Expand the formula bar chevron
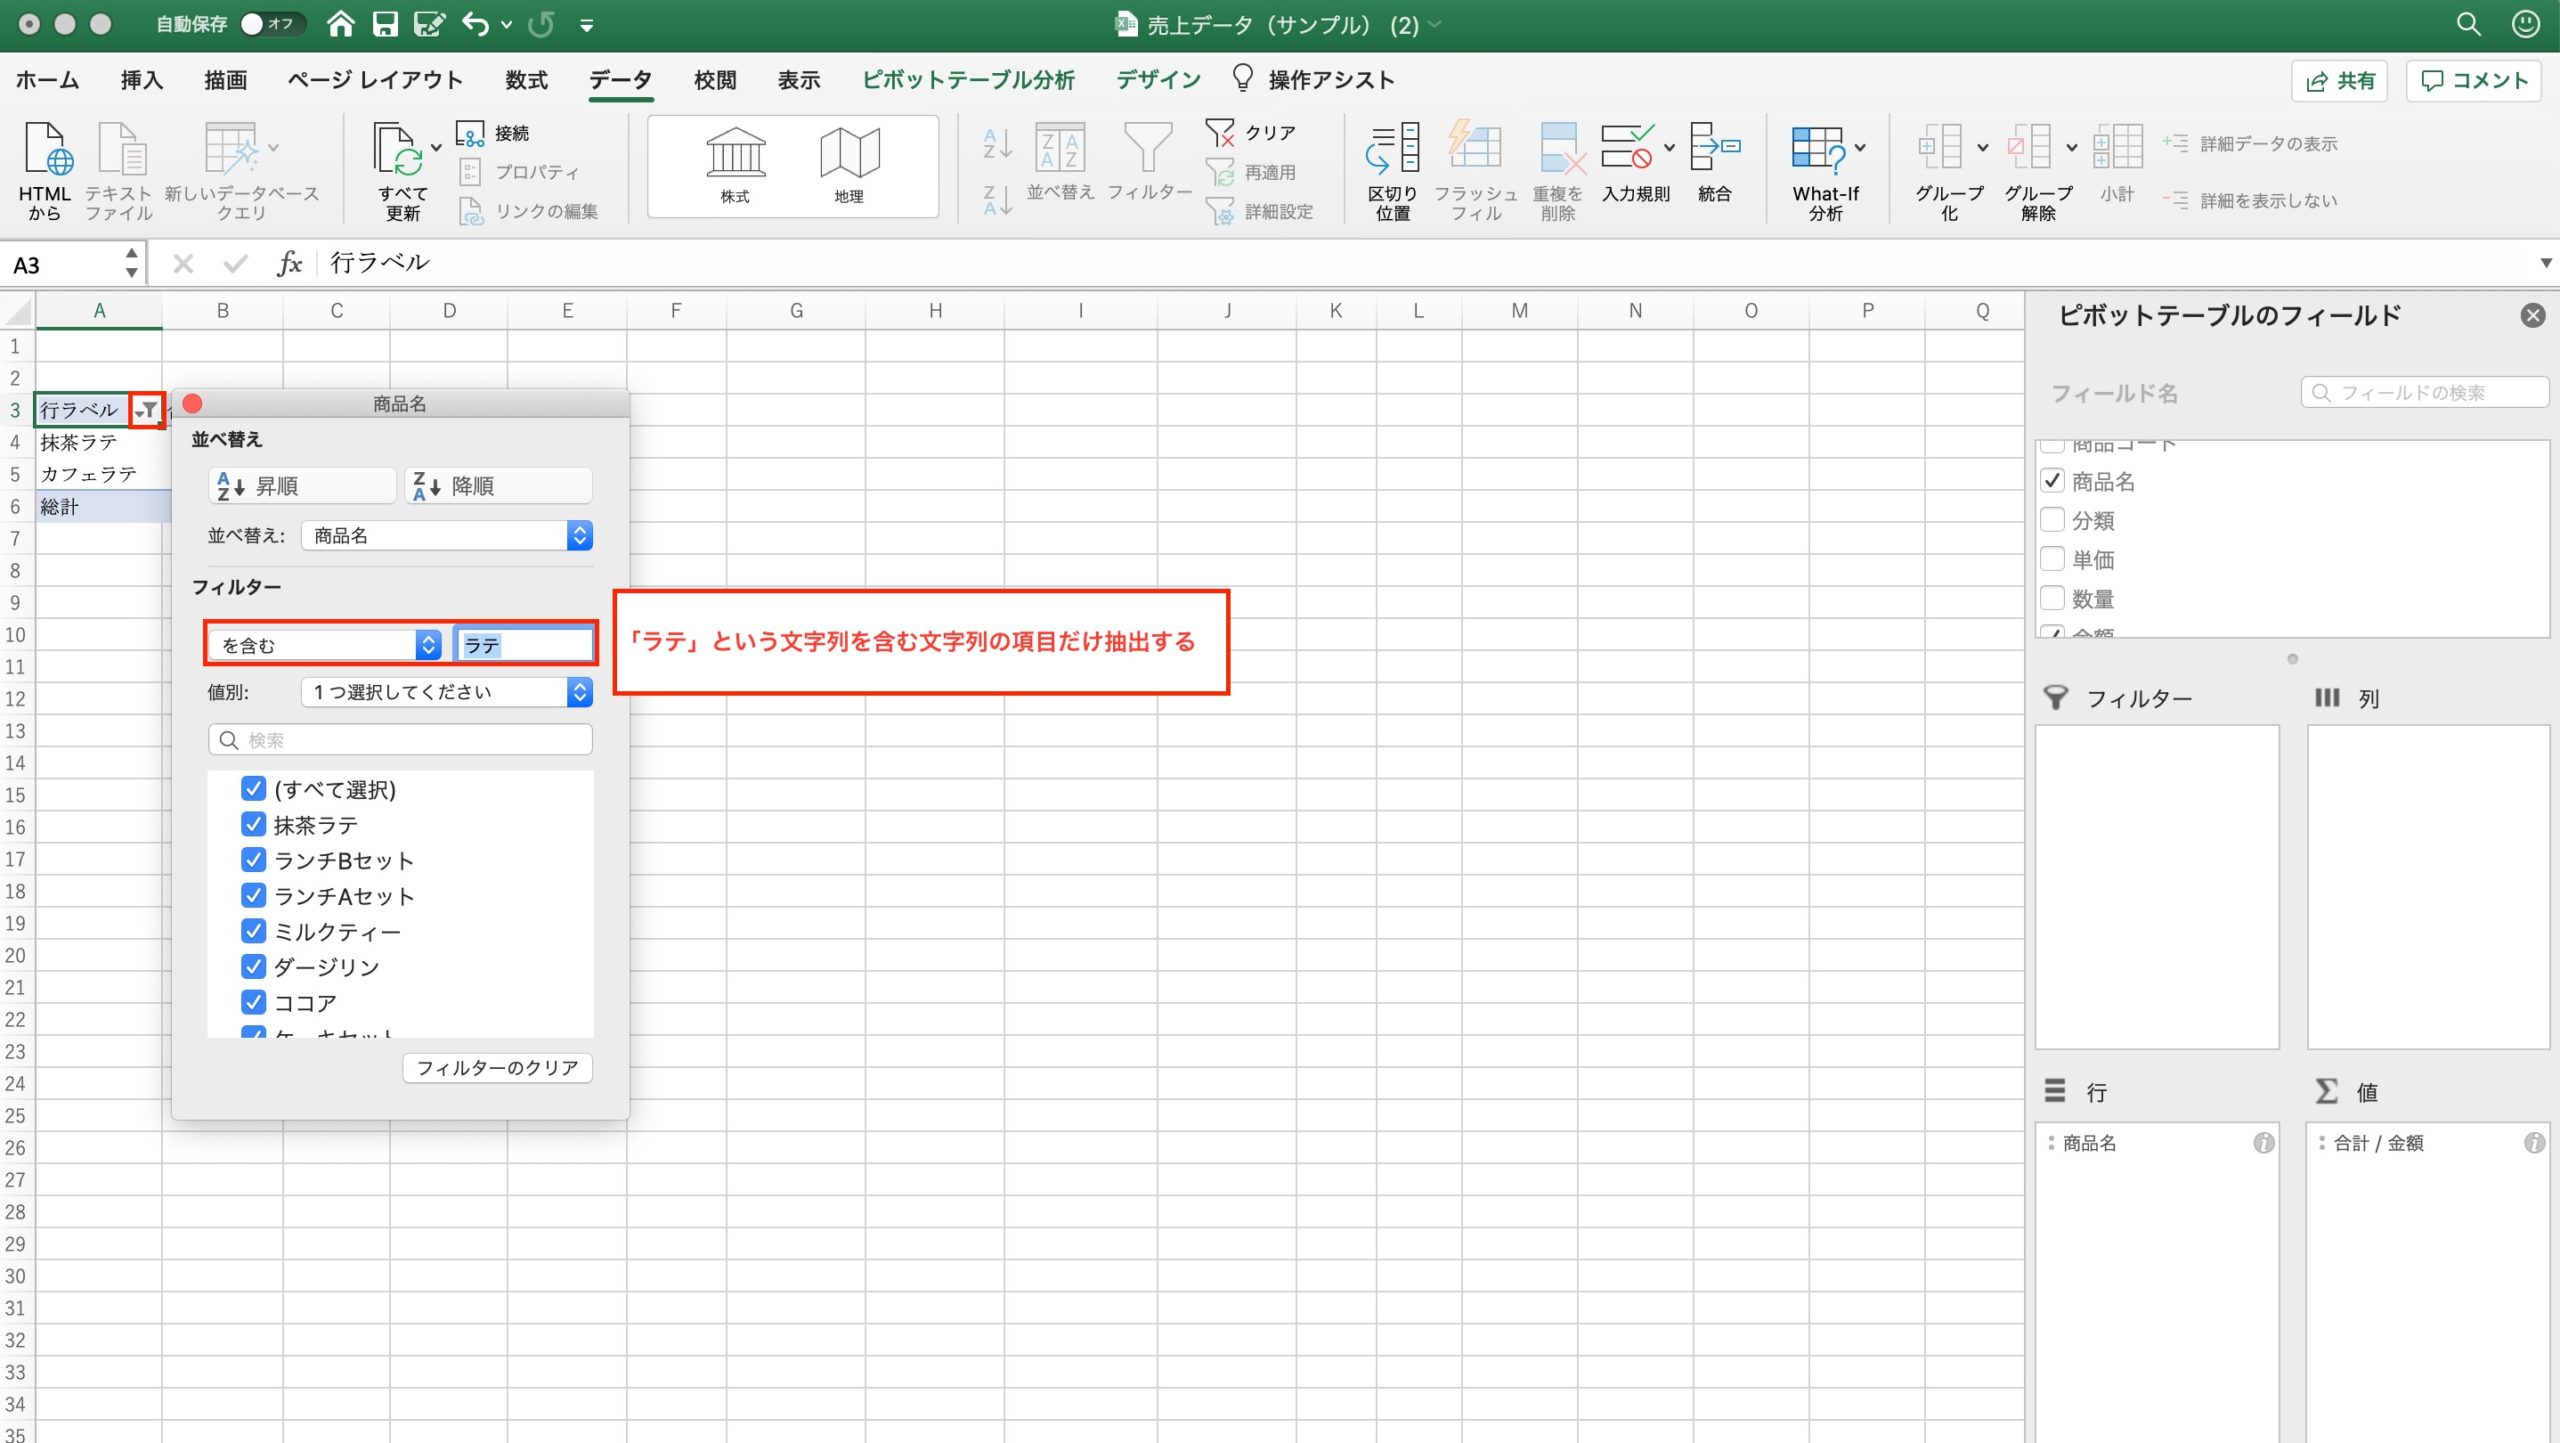This screenshot has height=1443, width=2560. pos(2545,263)
